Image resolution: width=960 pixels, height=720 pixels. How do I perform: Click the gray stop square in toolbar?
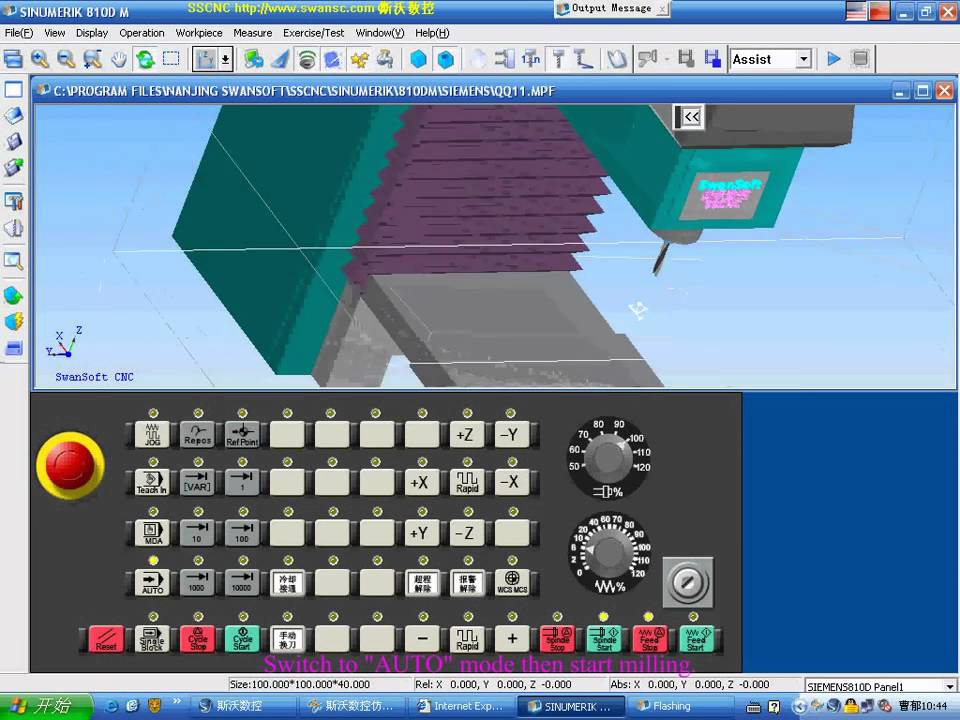coord(860,59)
